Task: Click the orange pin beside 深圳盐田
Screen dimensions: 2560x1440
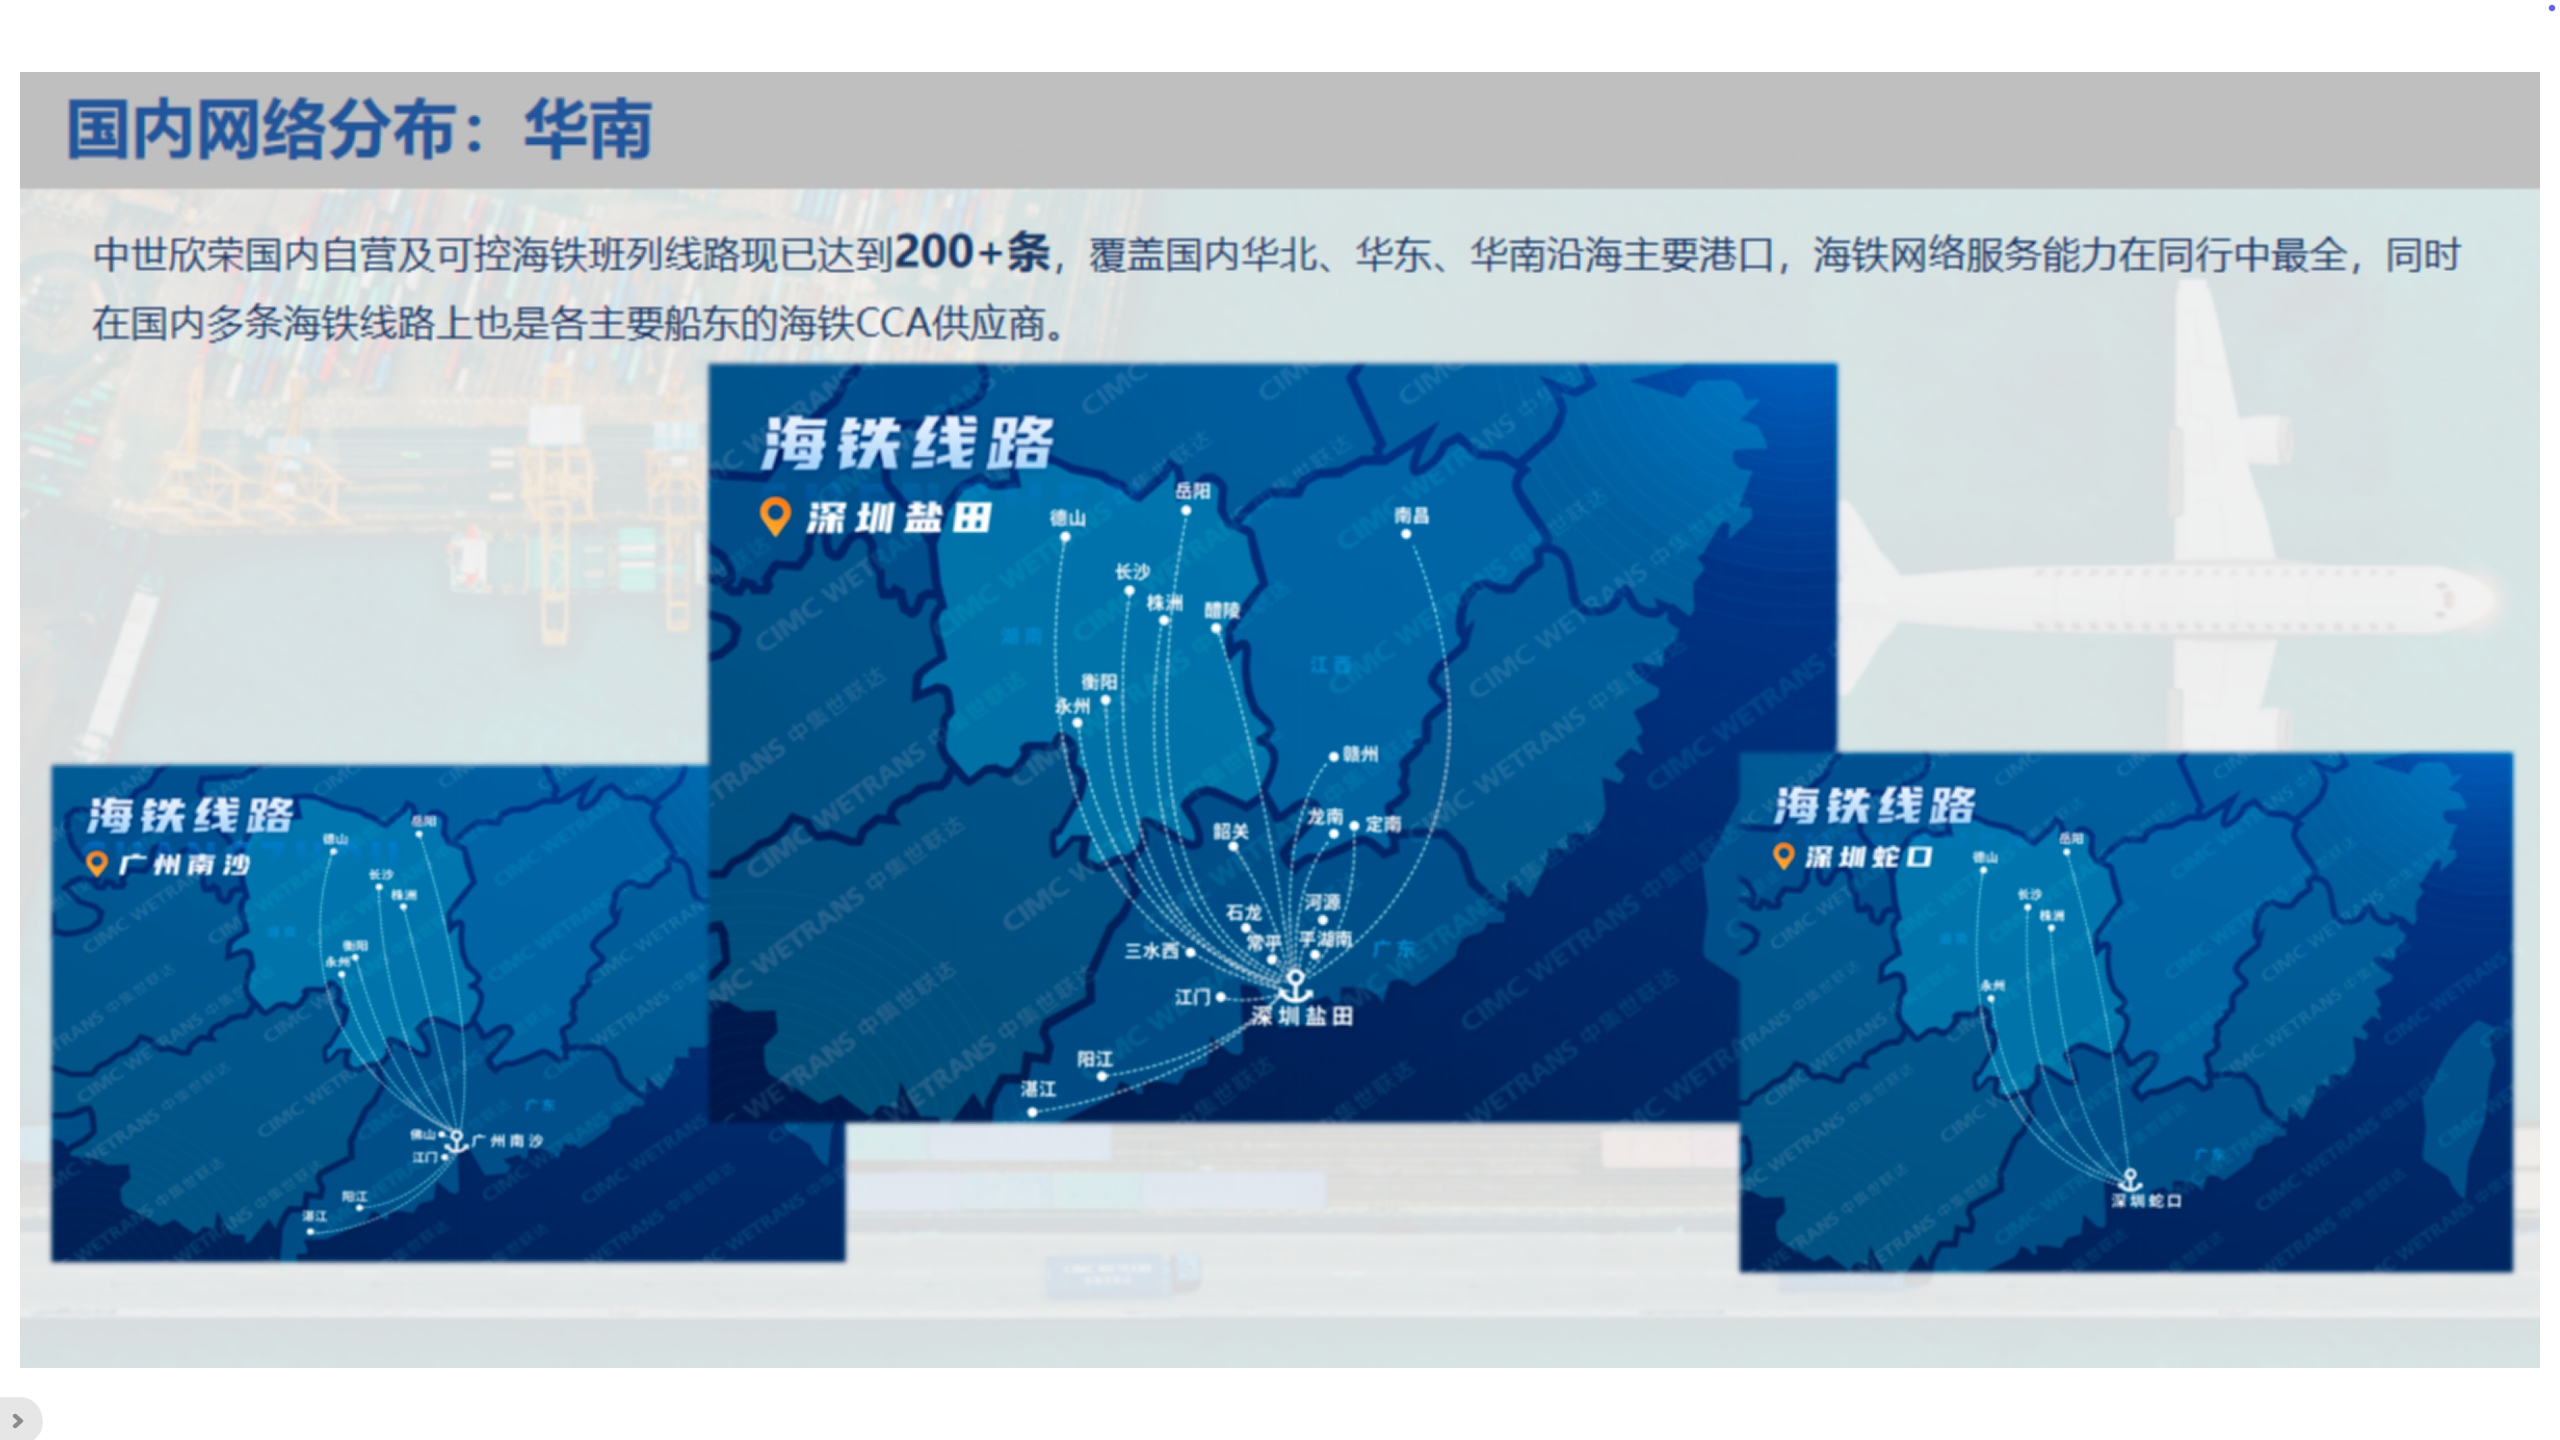Action: [x=775, y=516]
